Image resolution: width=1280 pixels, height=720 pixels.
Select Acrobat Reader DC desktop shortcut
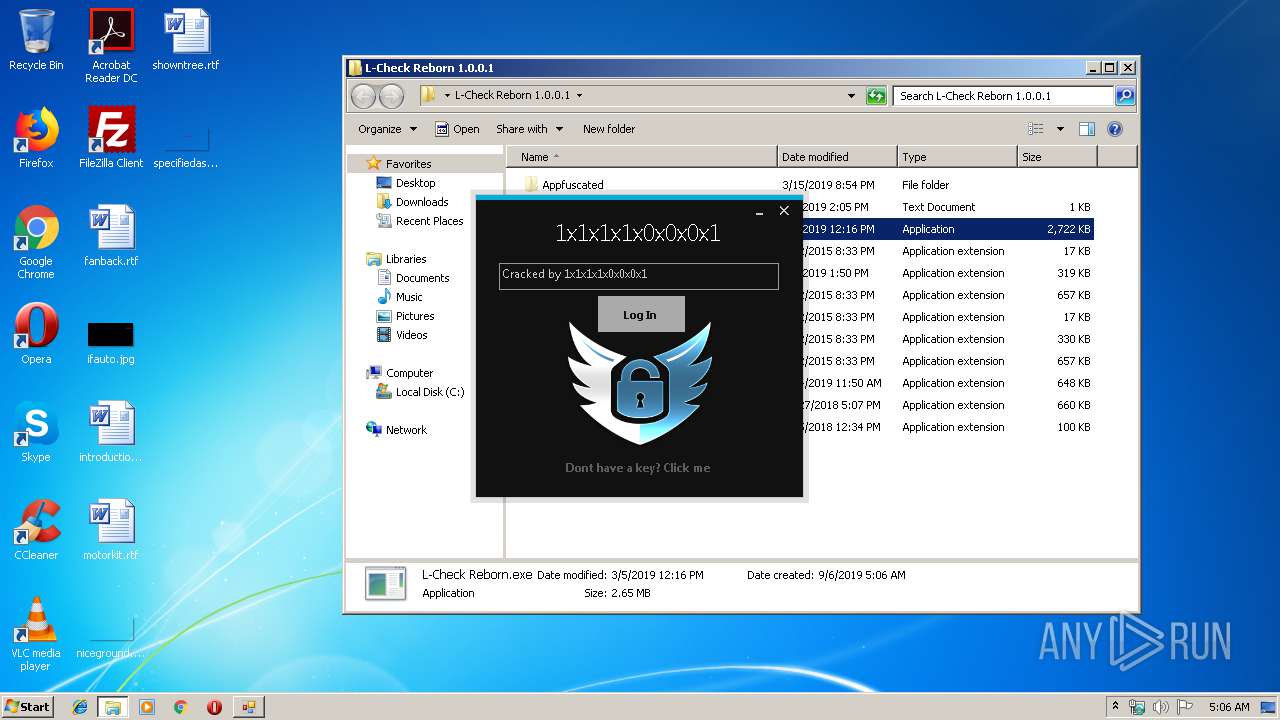coord(111,46)
